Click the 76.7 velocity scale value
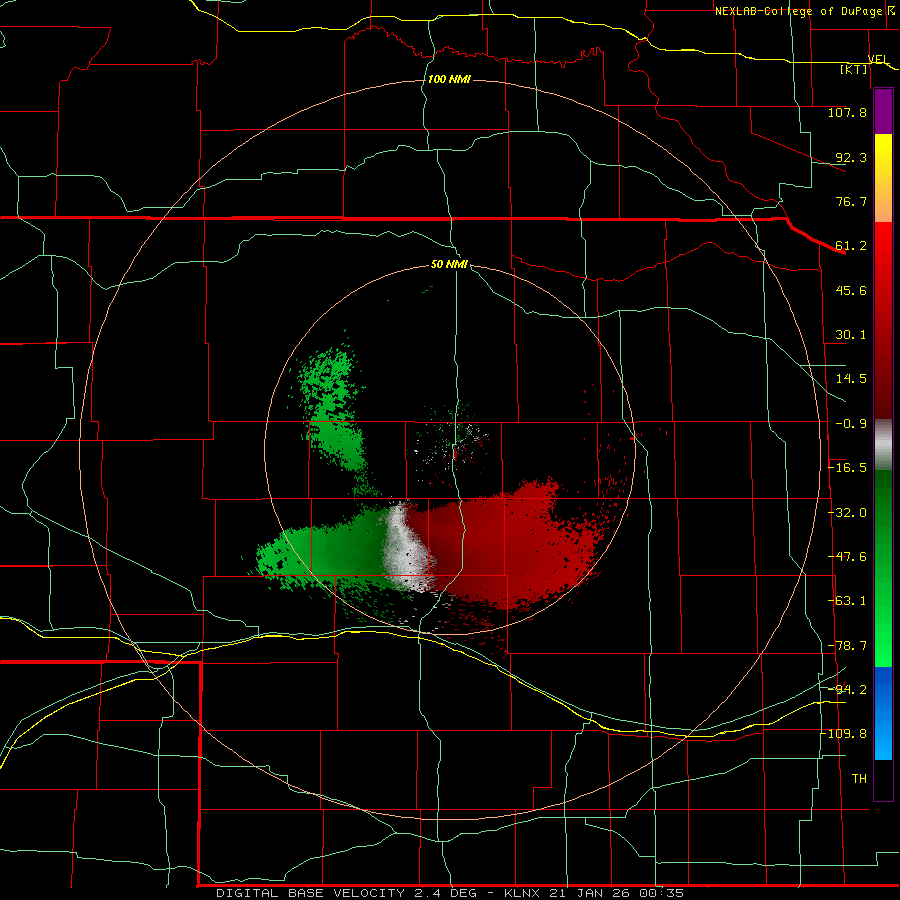Viewport: 900px width, 900px height. (x=851, y=201)
